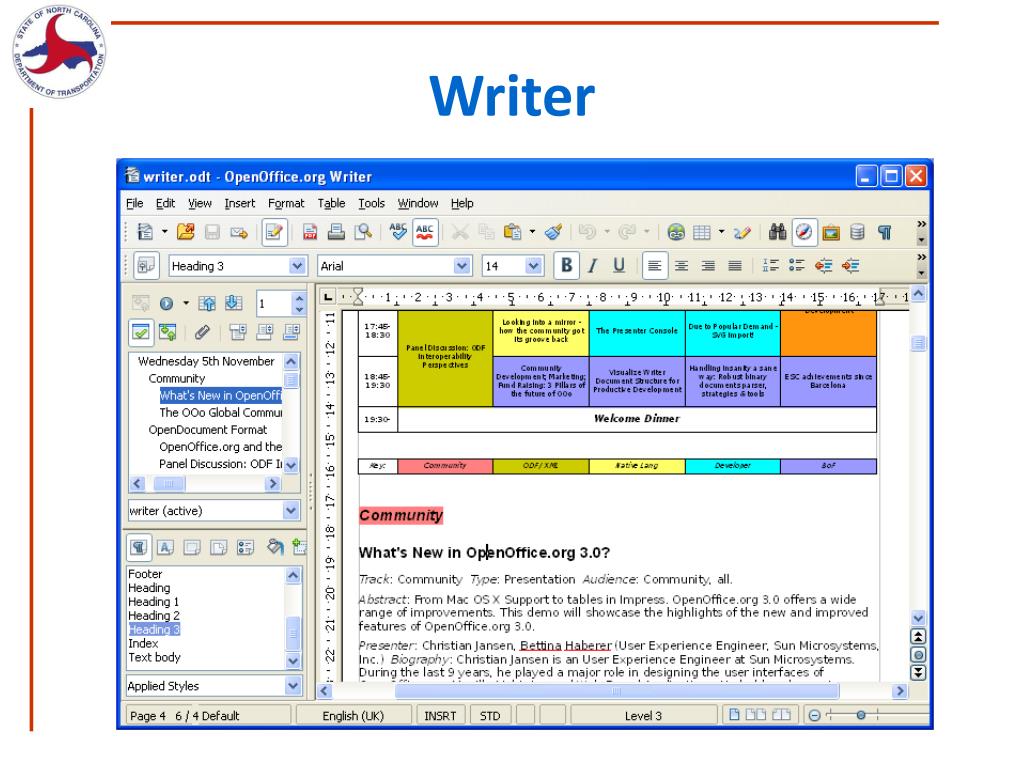1024x768 pixels.
Task: Click the horizontal scrollbar thumb of document
Action: pos(616,691)
